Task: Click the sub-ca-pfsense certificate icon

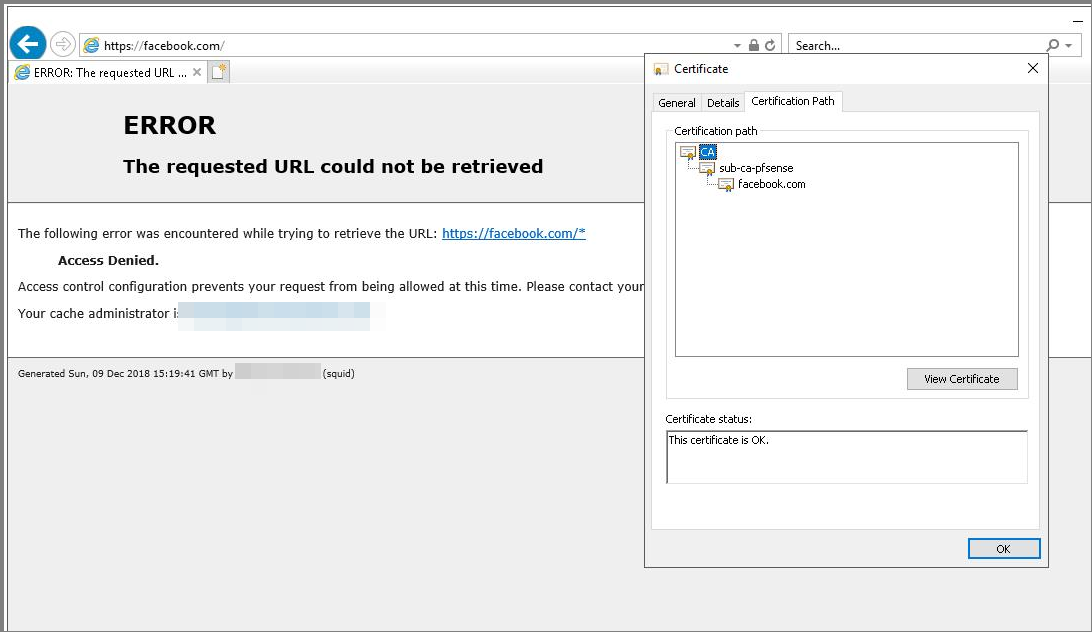Action: point(707,169)
